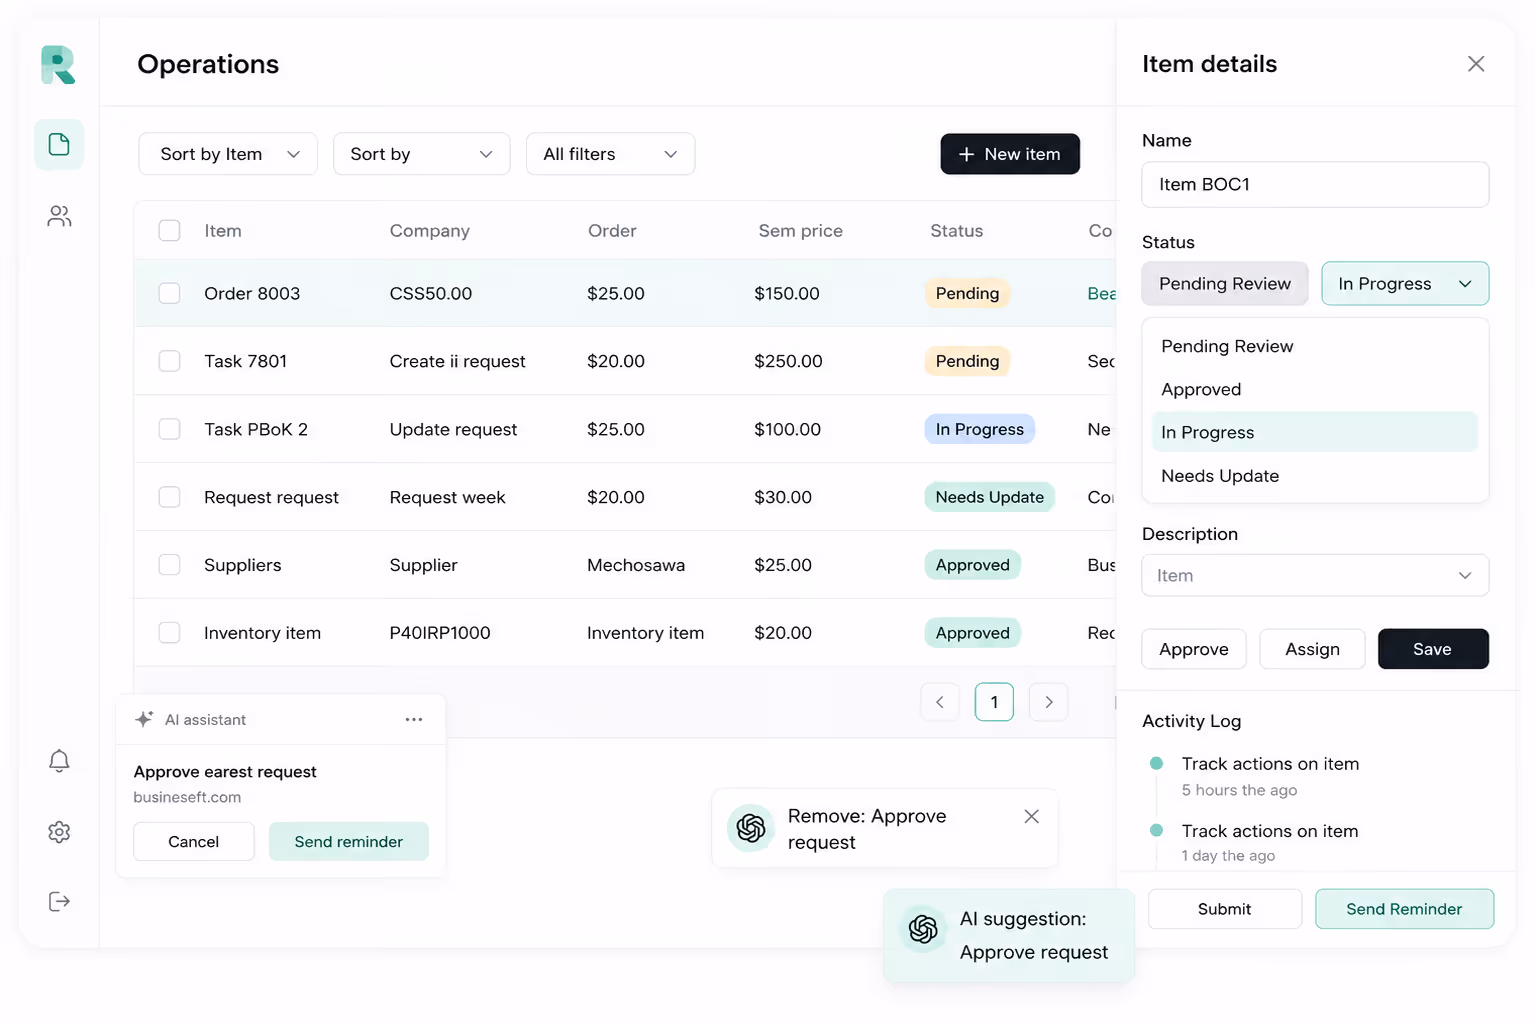Click the Task PBoK 2 item name

click(x=256, y=429)
